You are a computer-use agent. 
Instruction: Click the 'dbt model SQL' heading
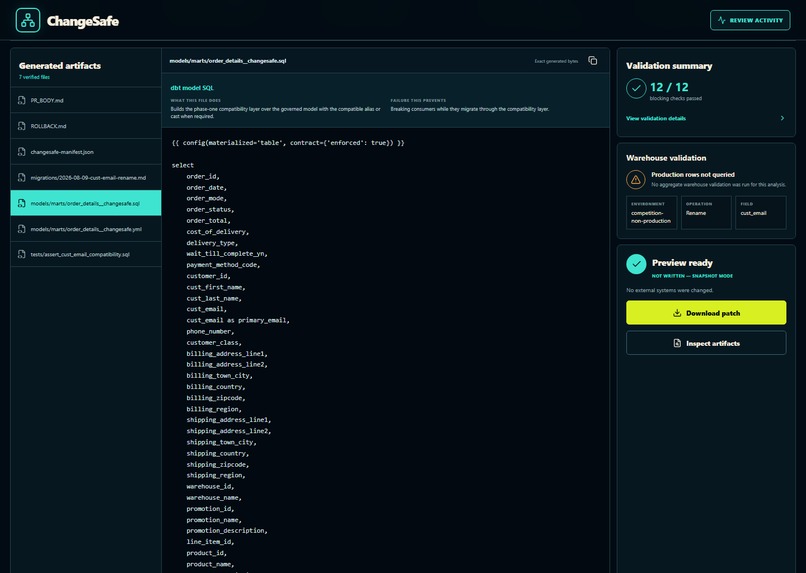192,88
